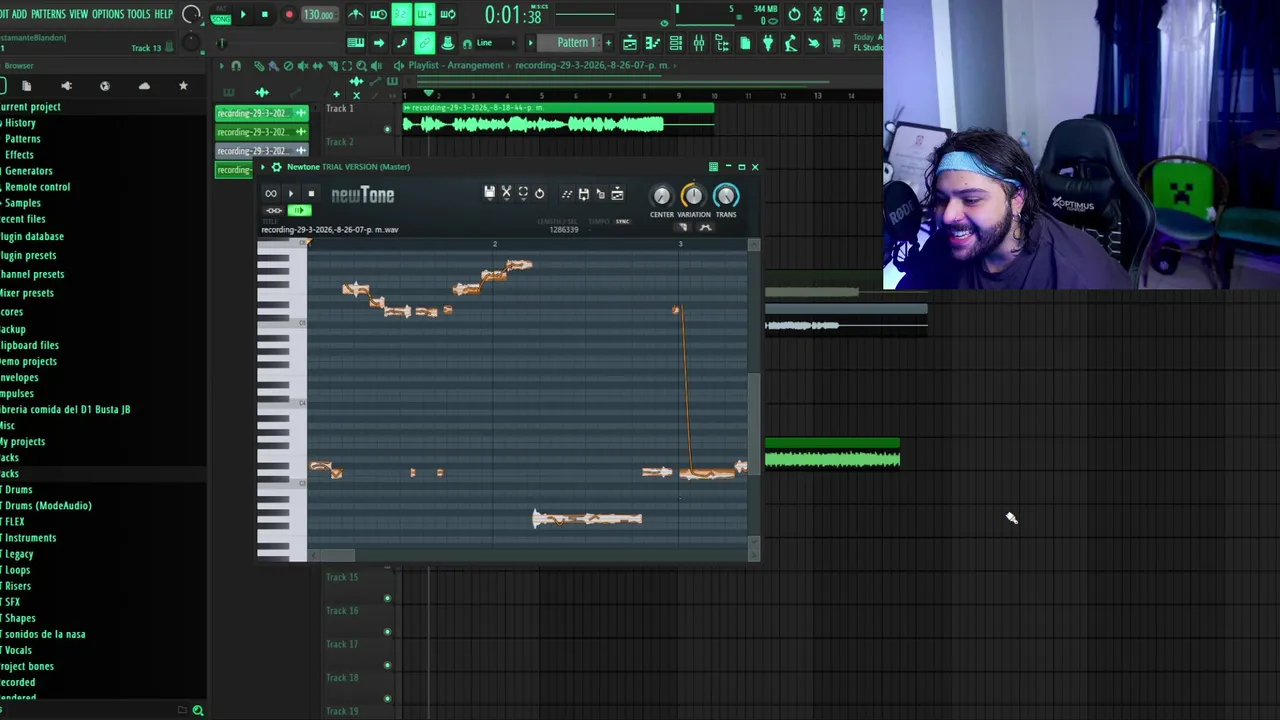Screen dimensions: 1280x720
Task: Click the microphone recording icon
Action: 840,14
